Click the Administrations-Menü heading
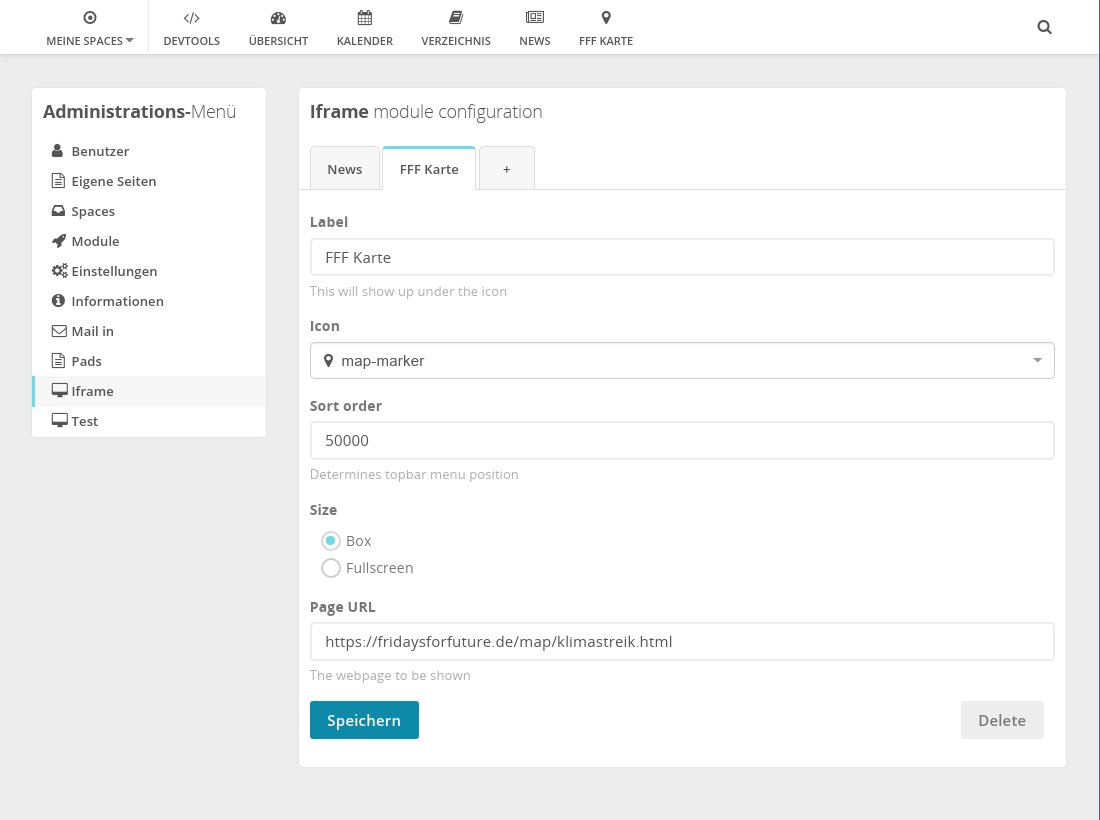This screenshot has height=820, width=1100. pyautogui.click(x=140, y=112)
